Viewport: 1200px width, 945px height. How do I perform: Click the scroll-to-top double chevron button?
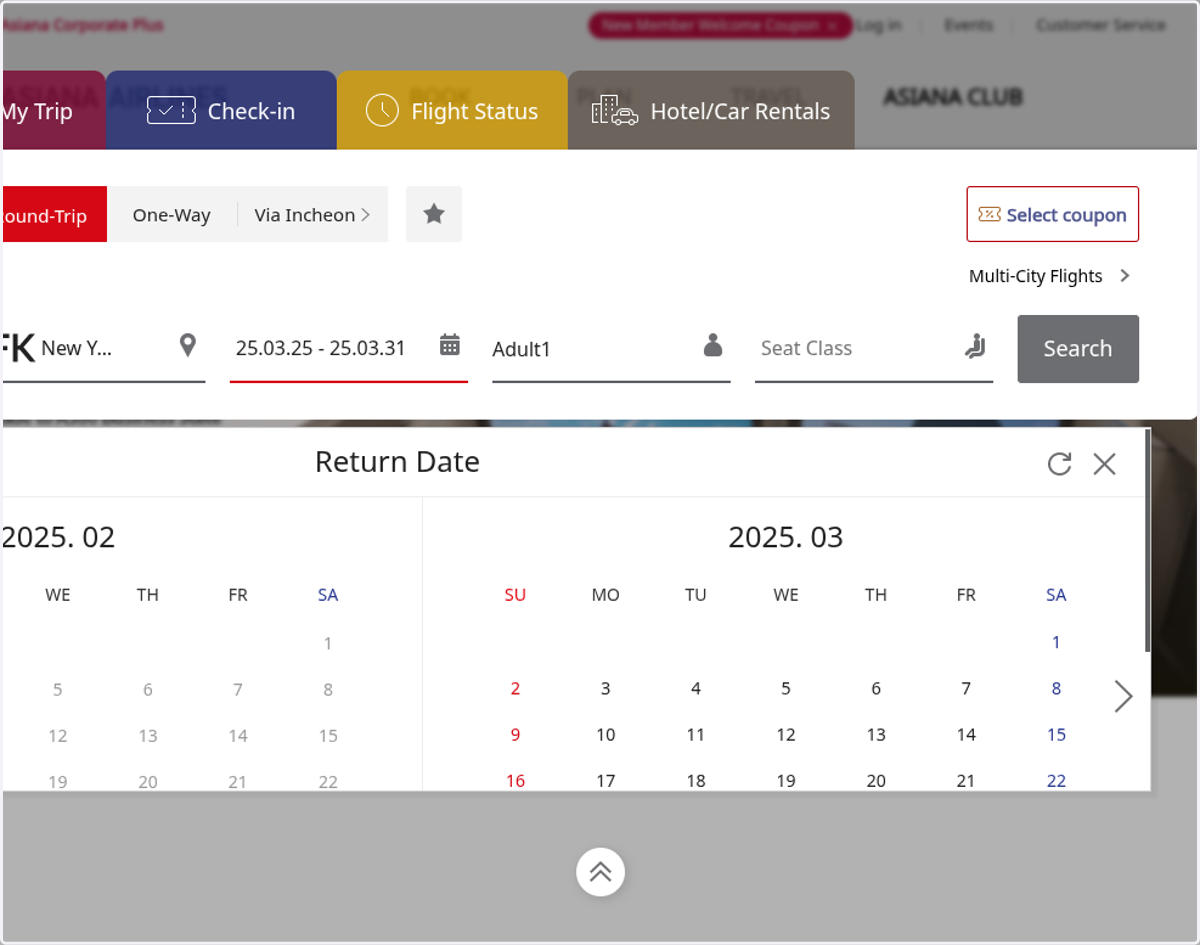[x=600, y=872]
